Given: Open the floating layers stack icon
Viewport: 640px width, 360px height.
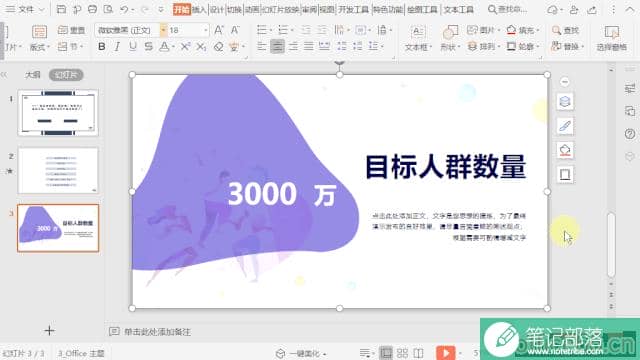Looking at the screenshot, I should coord(565,102).
